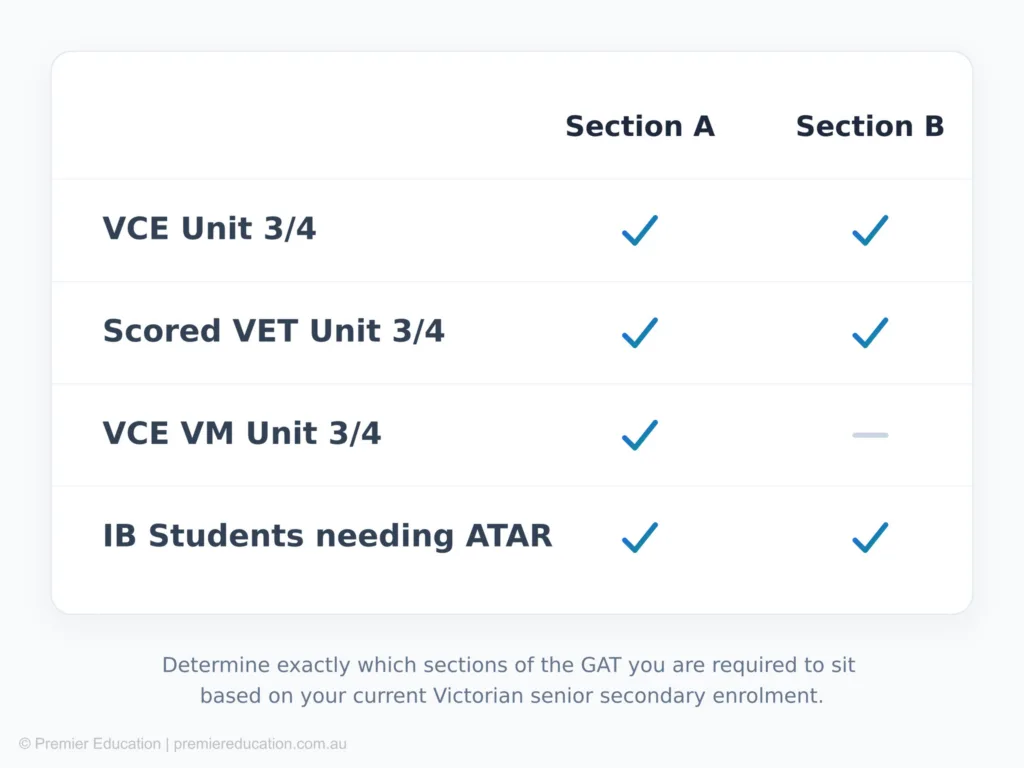This screenshot has width=1024, height=768.
Task: Click the IB Students needing ATAR label
Action: [327, 536]
